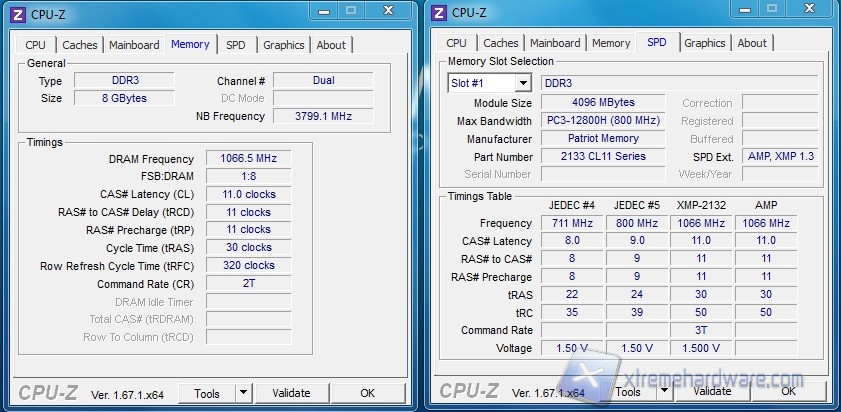Image resolution: width=841 pixels, height=412 pixels.
Task: Select Mainboard tab in left window
Action: [x=134, y=45]
